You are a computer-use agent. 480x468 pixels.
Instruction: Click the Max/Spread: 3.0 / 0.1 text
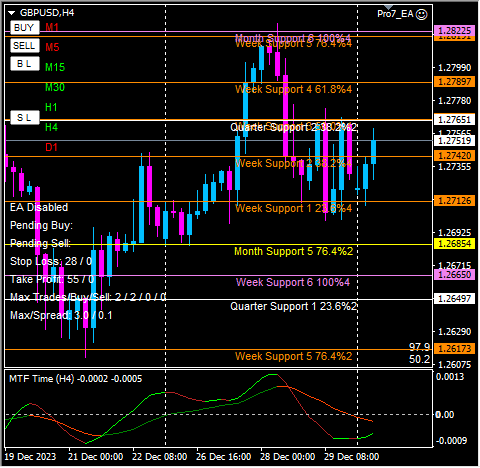pos(61,315)
